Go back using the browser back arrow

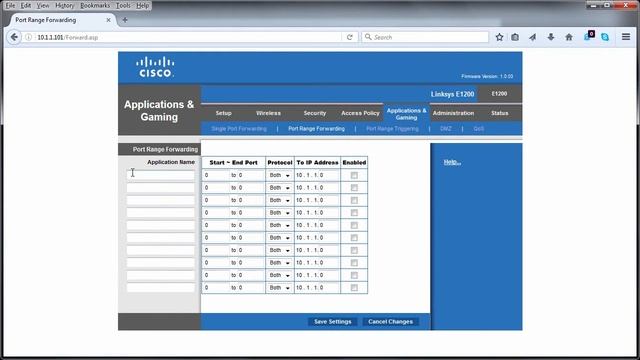click(14, 37)
